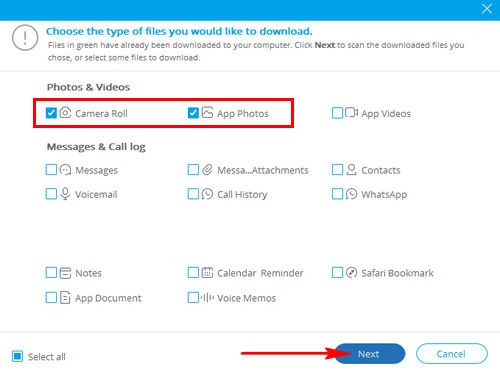Uncheck the App Photos checkbox
The height and width of the screenshot is (378, 500).
click(193, 113)
